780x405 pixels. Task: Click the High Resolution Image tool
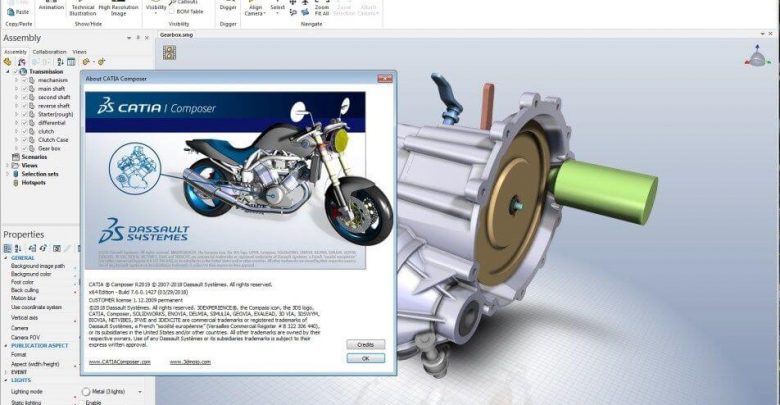pyautogui.click(x=118, y=8)
